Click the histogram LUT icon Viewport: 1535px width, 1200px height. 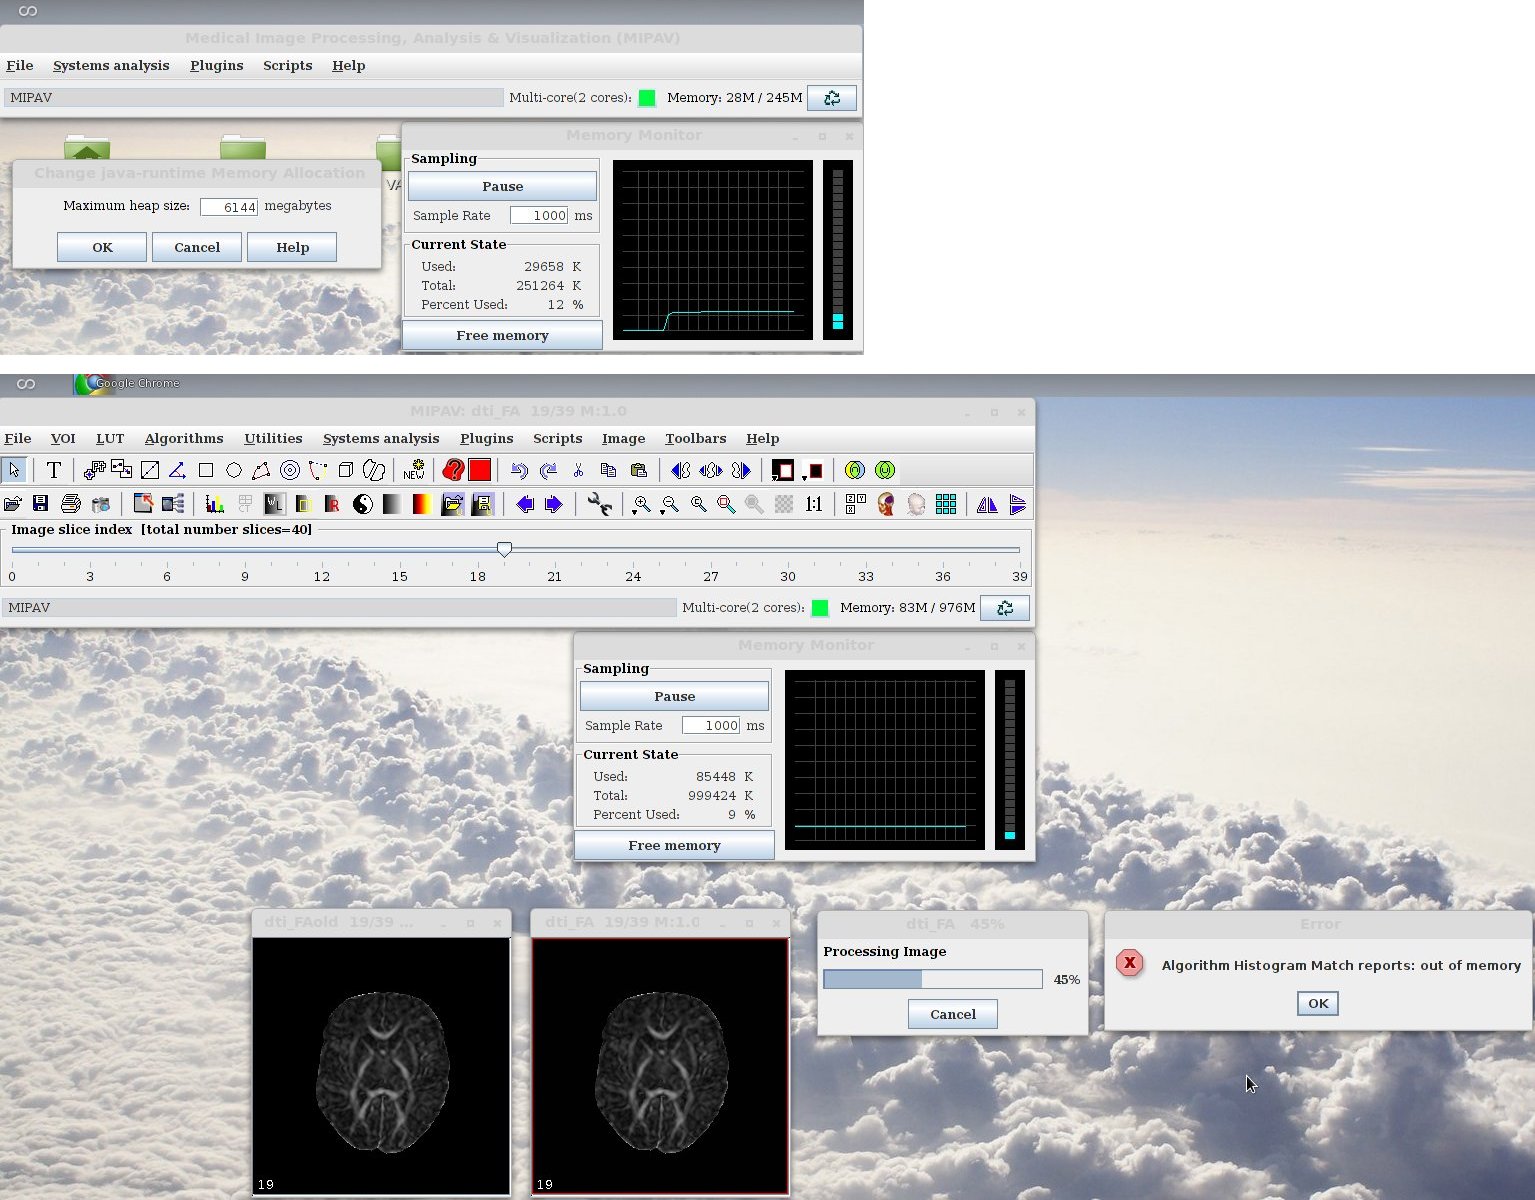(x=213, y=504)
